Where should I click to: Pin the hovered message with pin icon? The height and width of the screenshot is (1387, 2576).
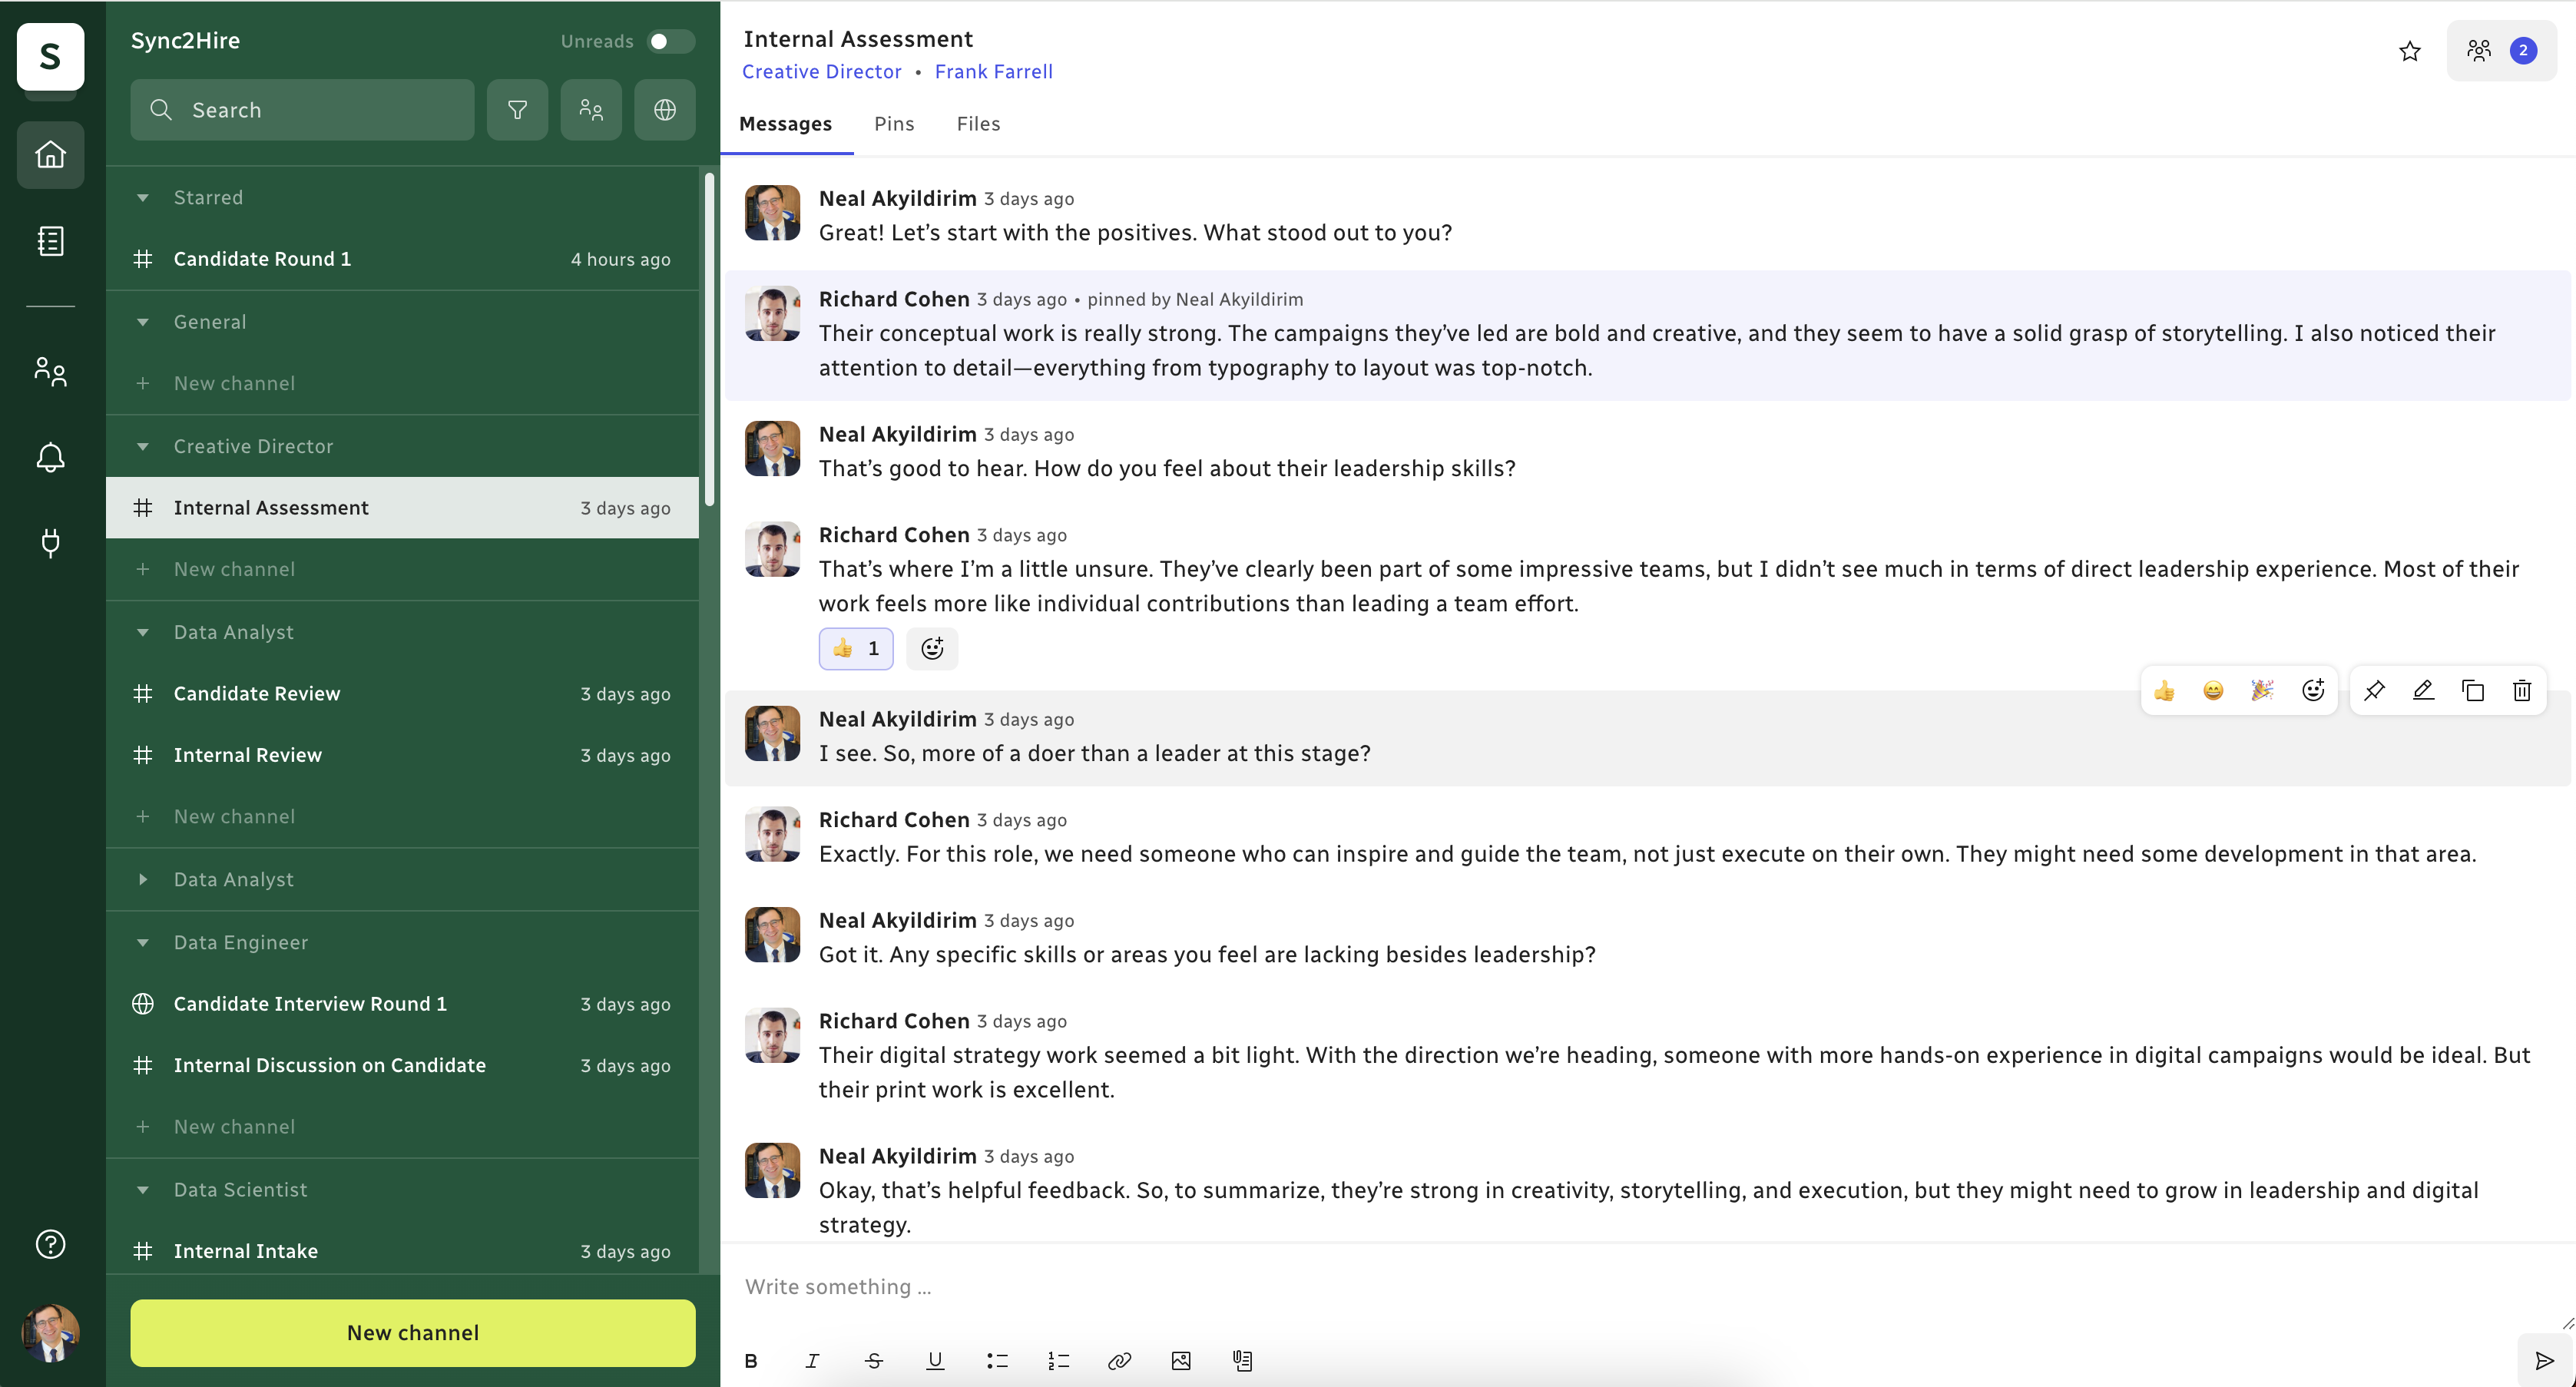[2373, 690]
